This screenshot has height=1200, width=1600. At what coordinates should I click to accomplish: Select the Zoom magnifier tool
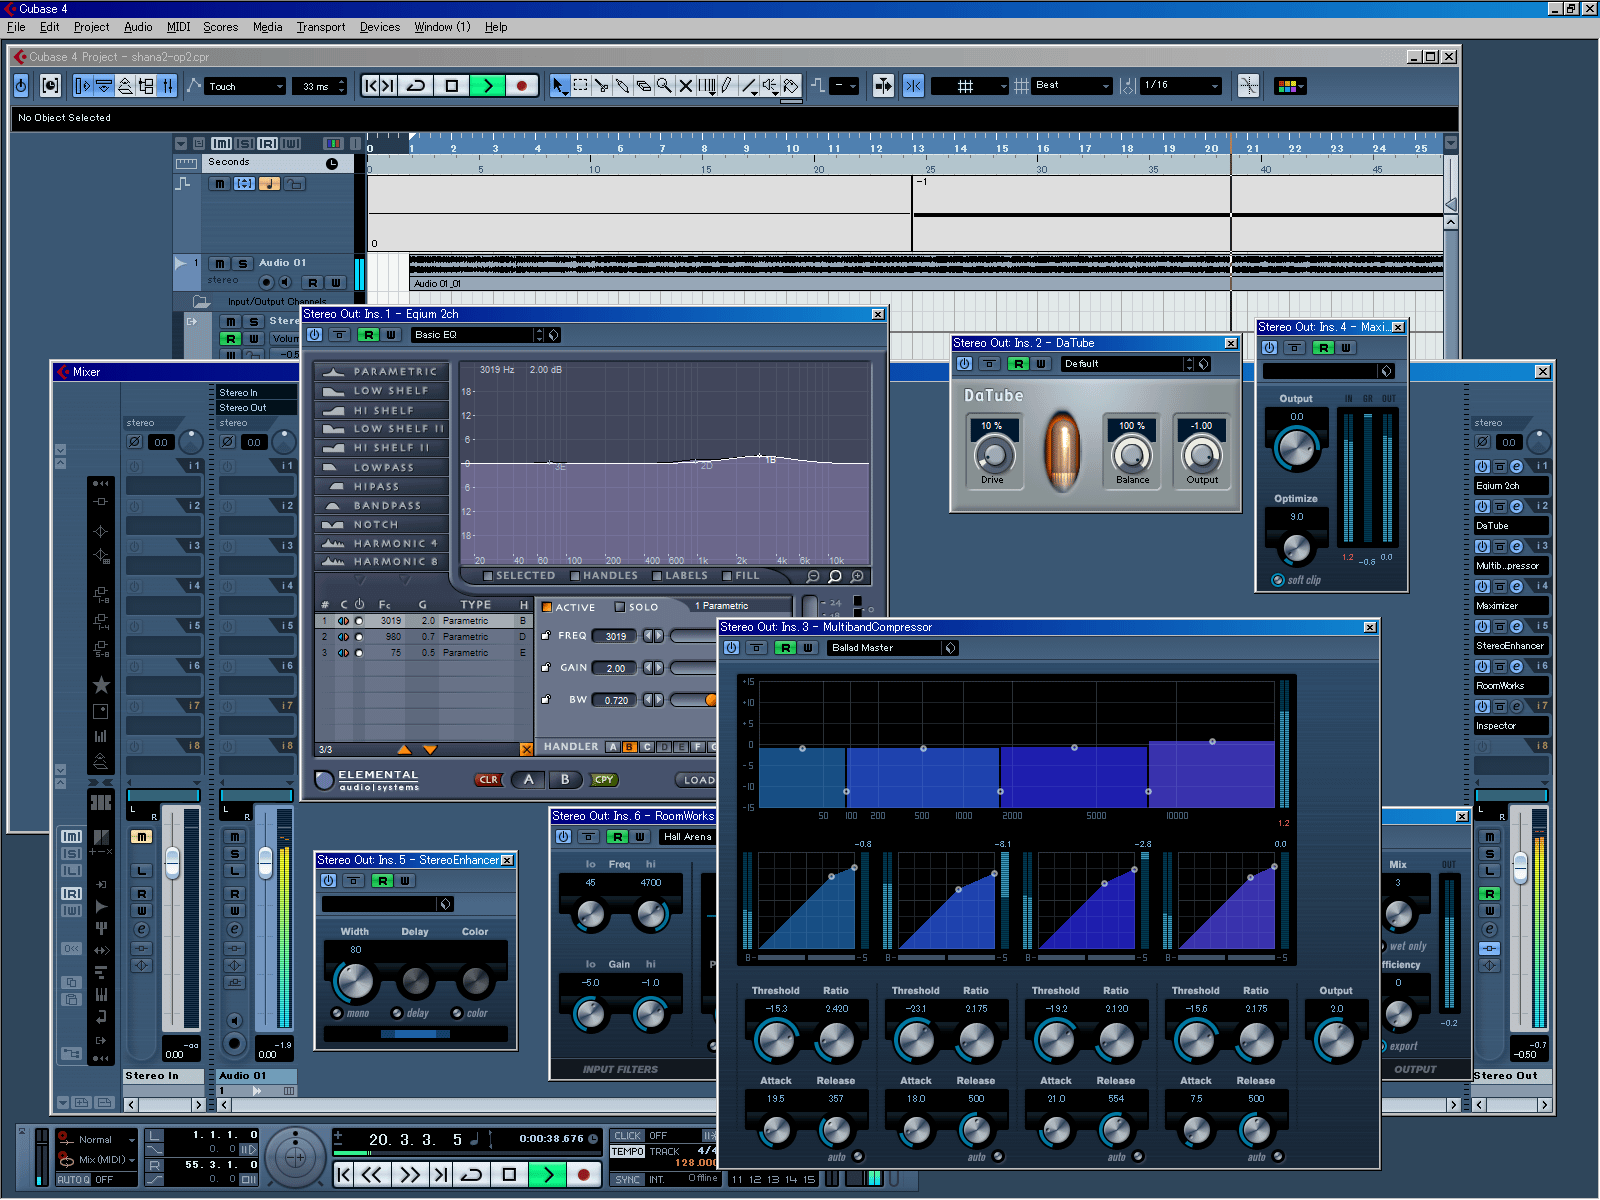coord(664,86)
